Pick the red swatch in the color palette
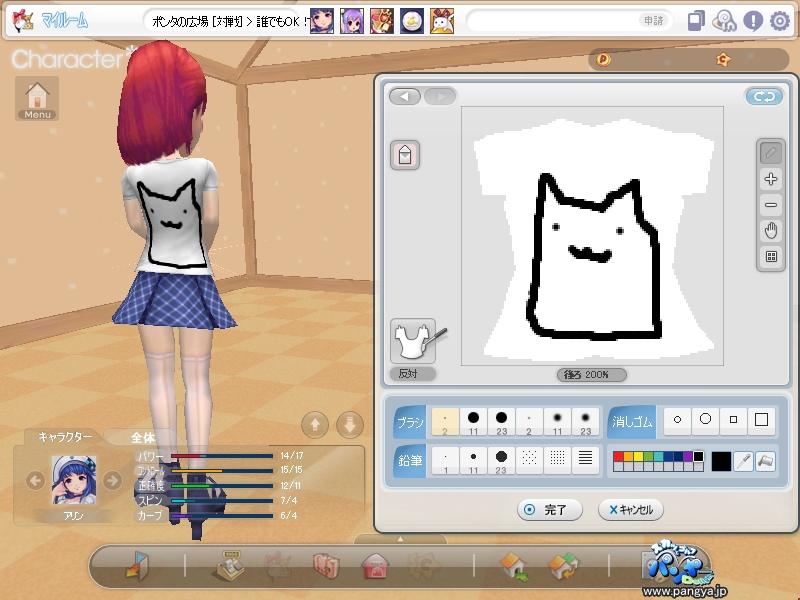Viewport: 800px width, 600px height. click(x=618, y=457)
